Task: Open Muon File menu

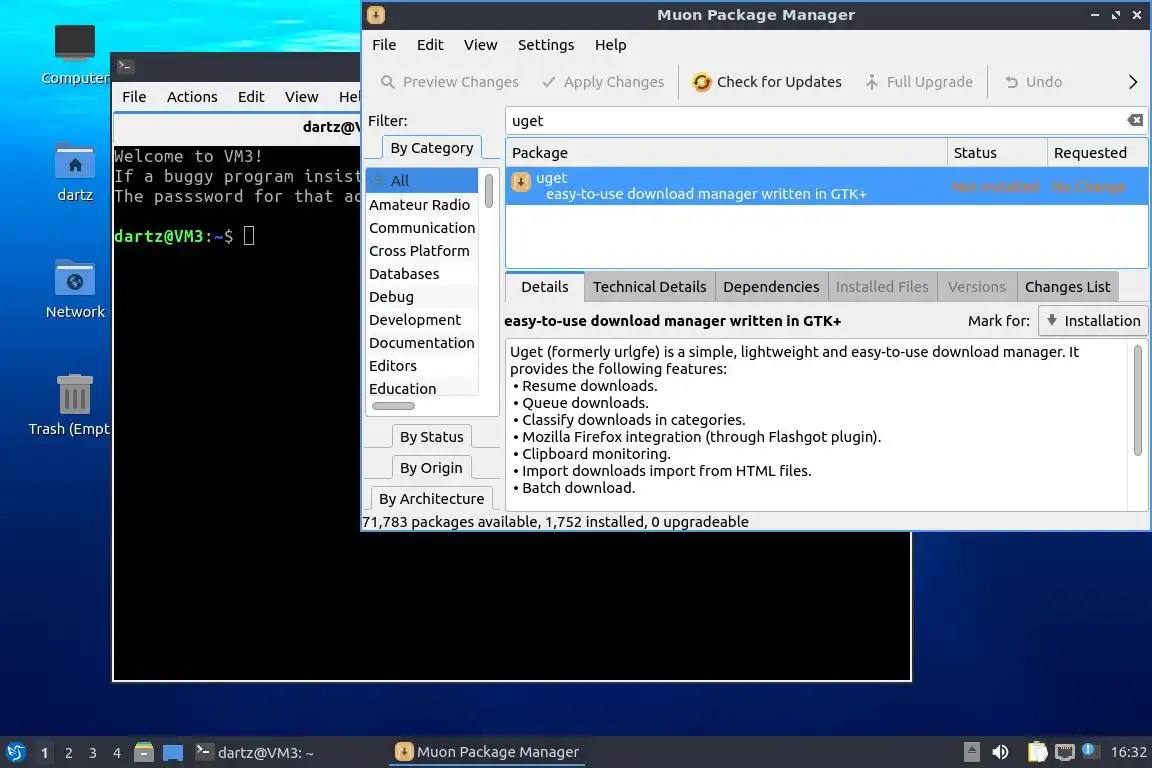Action: pyautogui.click(x=384, y=45)
